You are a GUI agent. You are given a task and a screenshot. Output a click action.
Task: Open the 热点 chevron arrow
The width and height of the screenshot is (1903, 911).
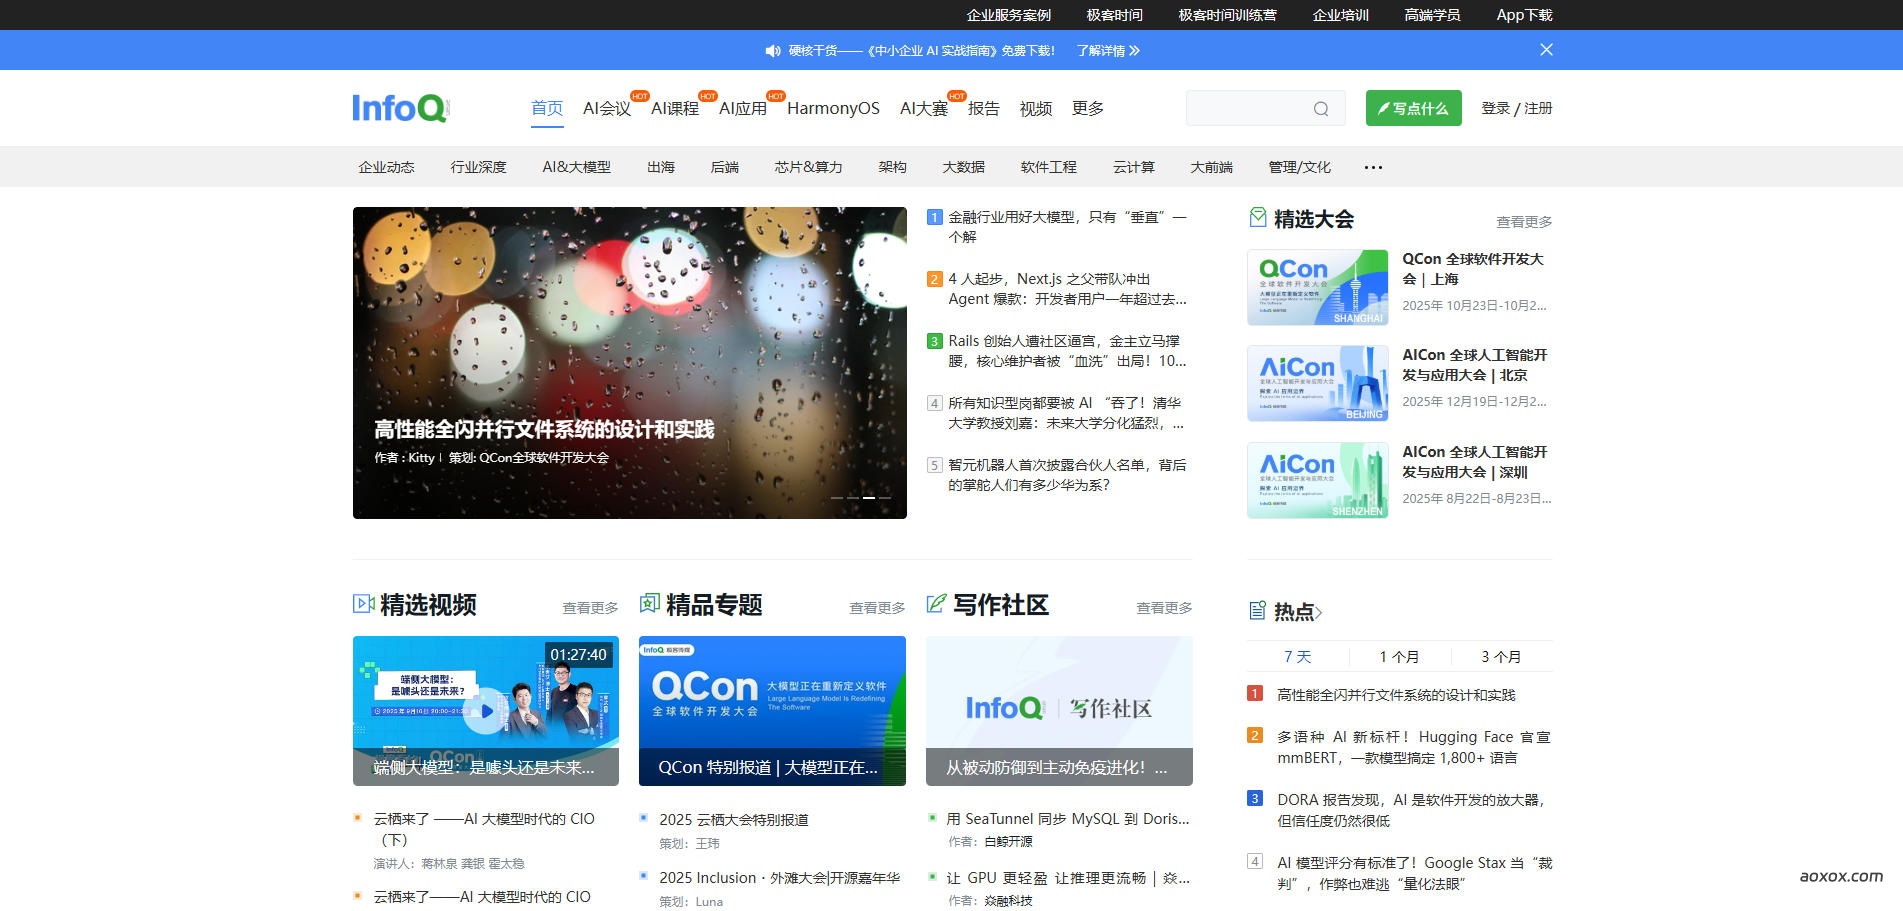(1319, 610)
